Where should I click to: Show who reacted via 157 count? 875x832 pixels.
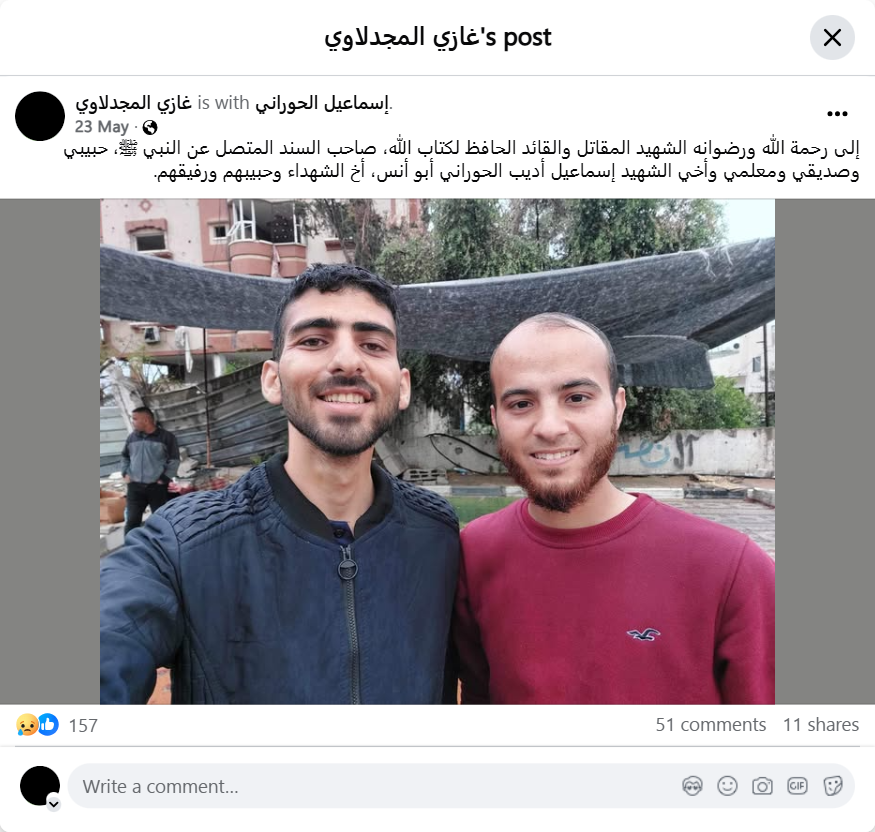(x=83, y=725)
